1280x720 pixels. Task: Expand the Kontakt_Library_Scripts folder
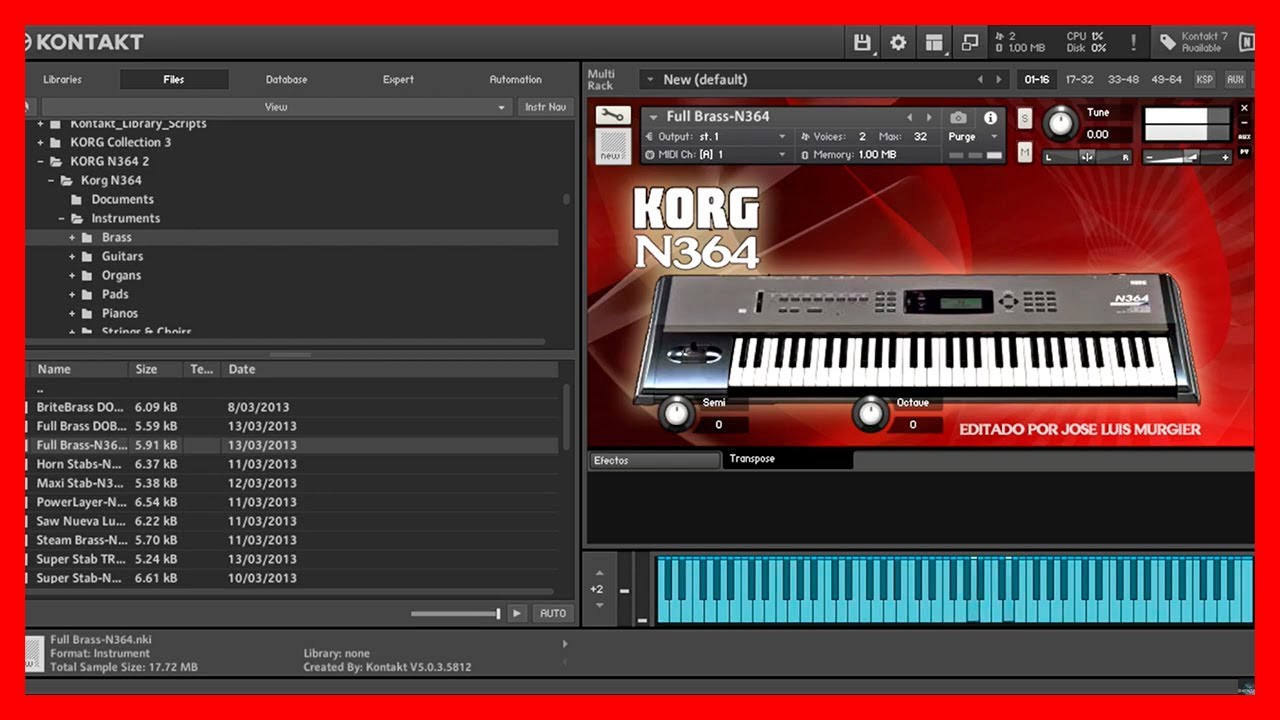pos(40,124)
